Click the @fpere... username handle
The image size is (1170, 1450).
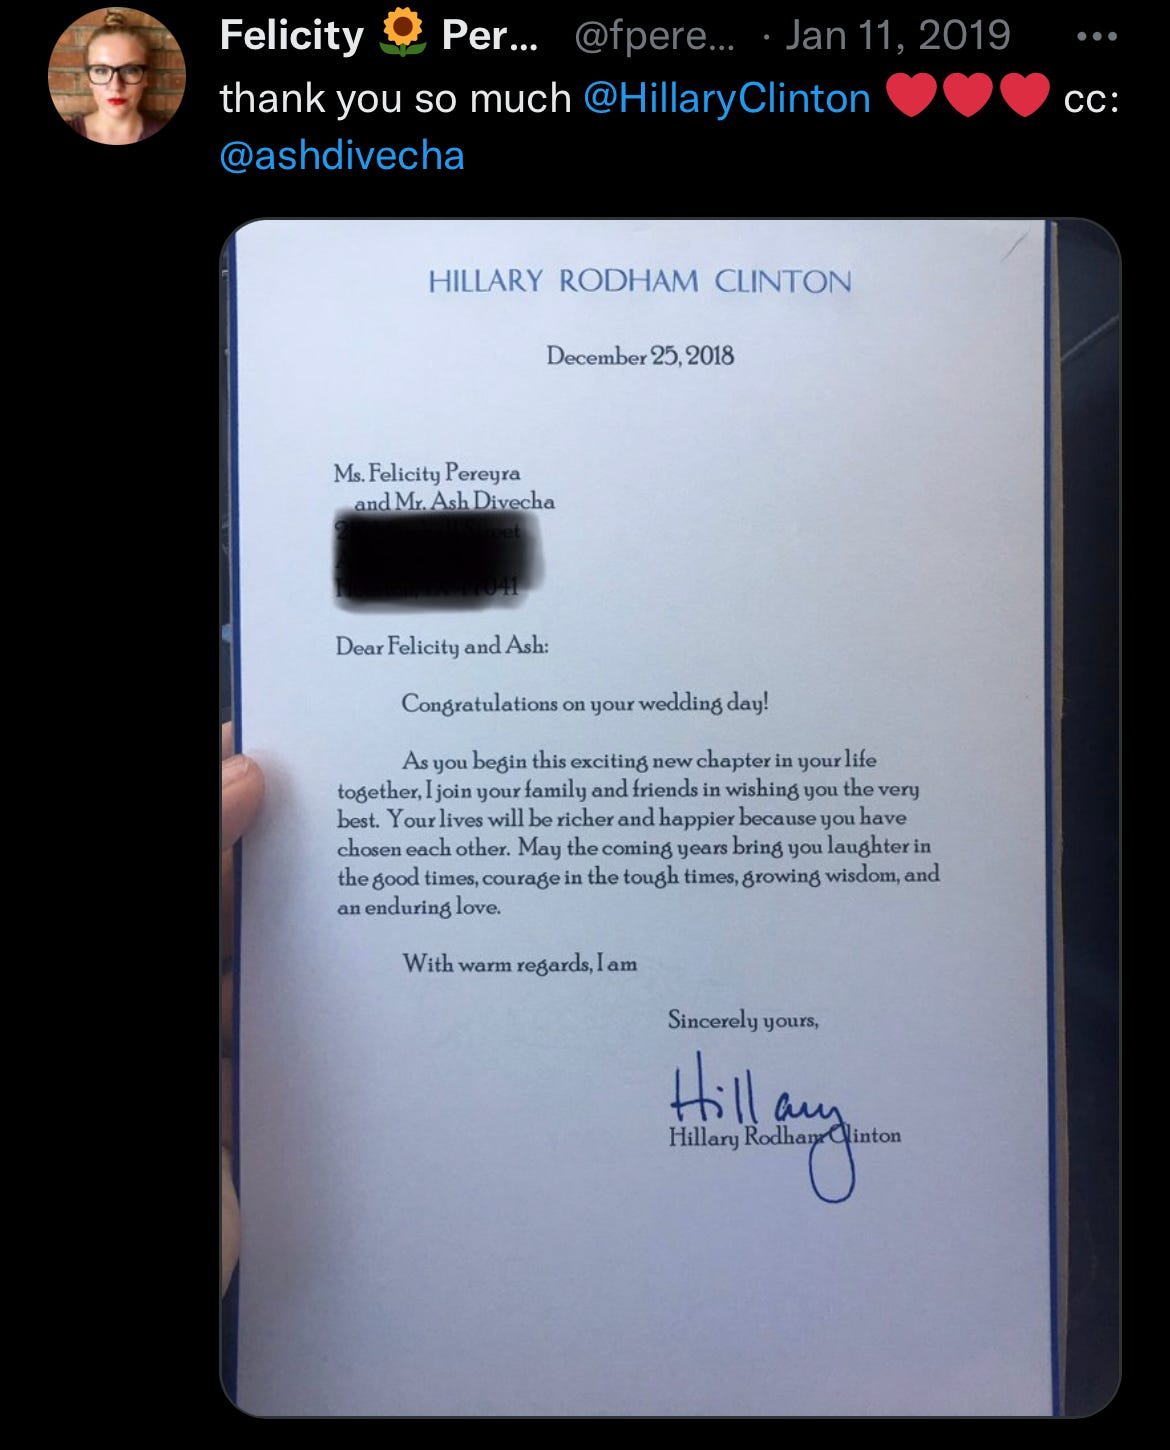655,37
